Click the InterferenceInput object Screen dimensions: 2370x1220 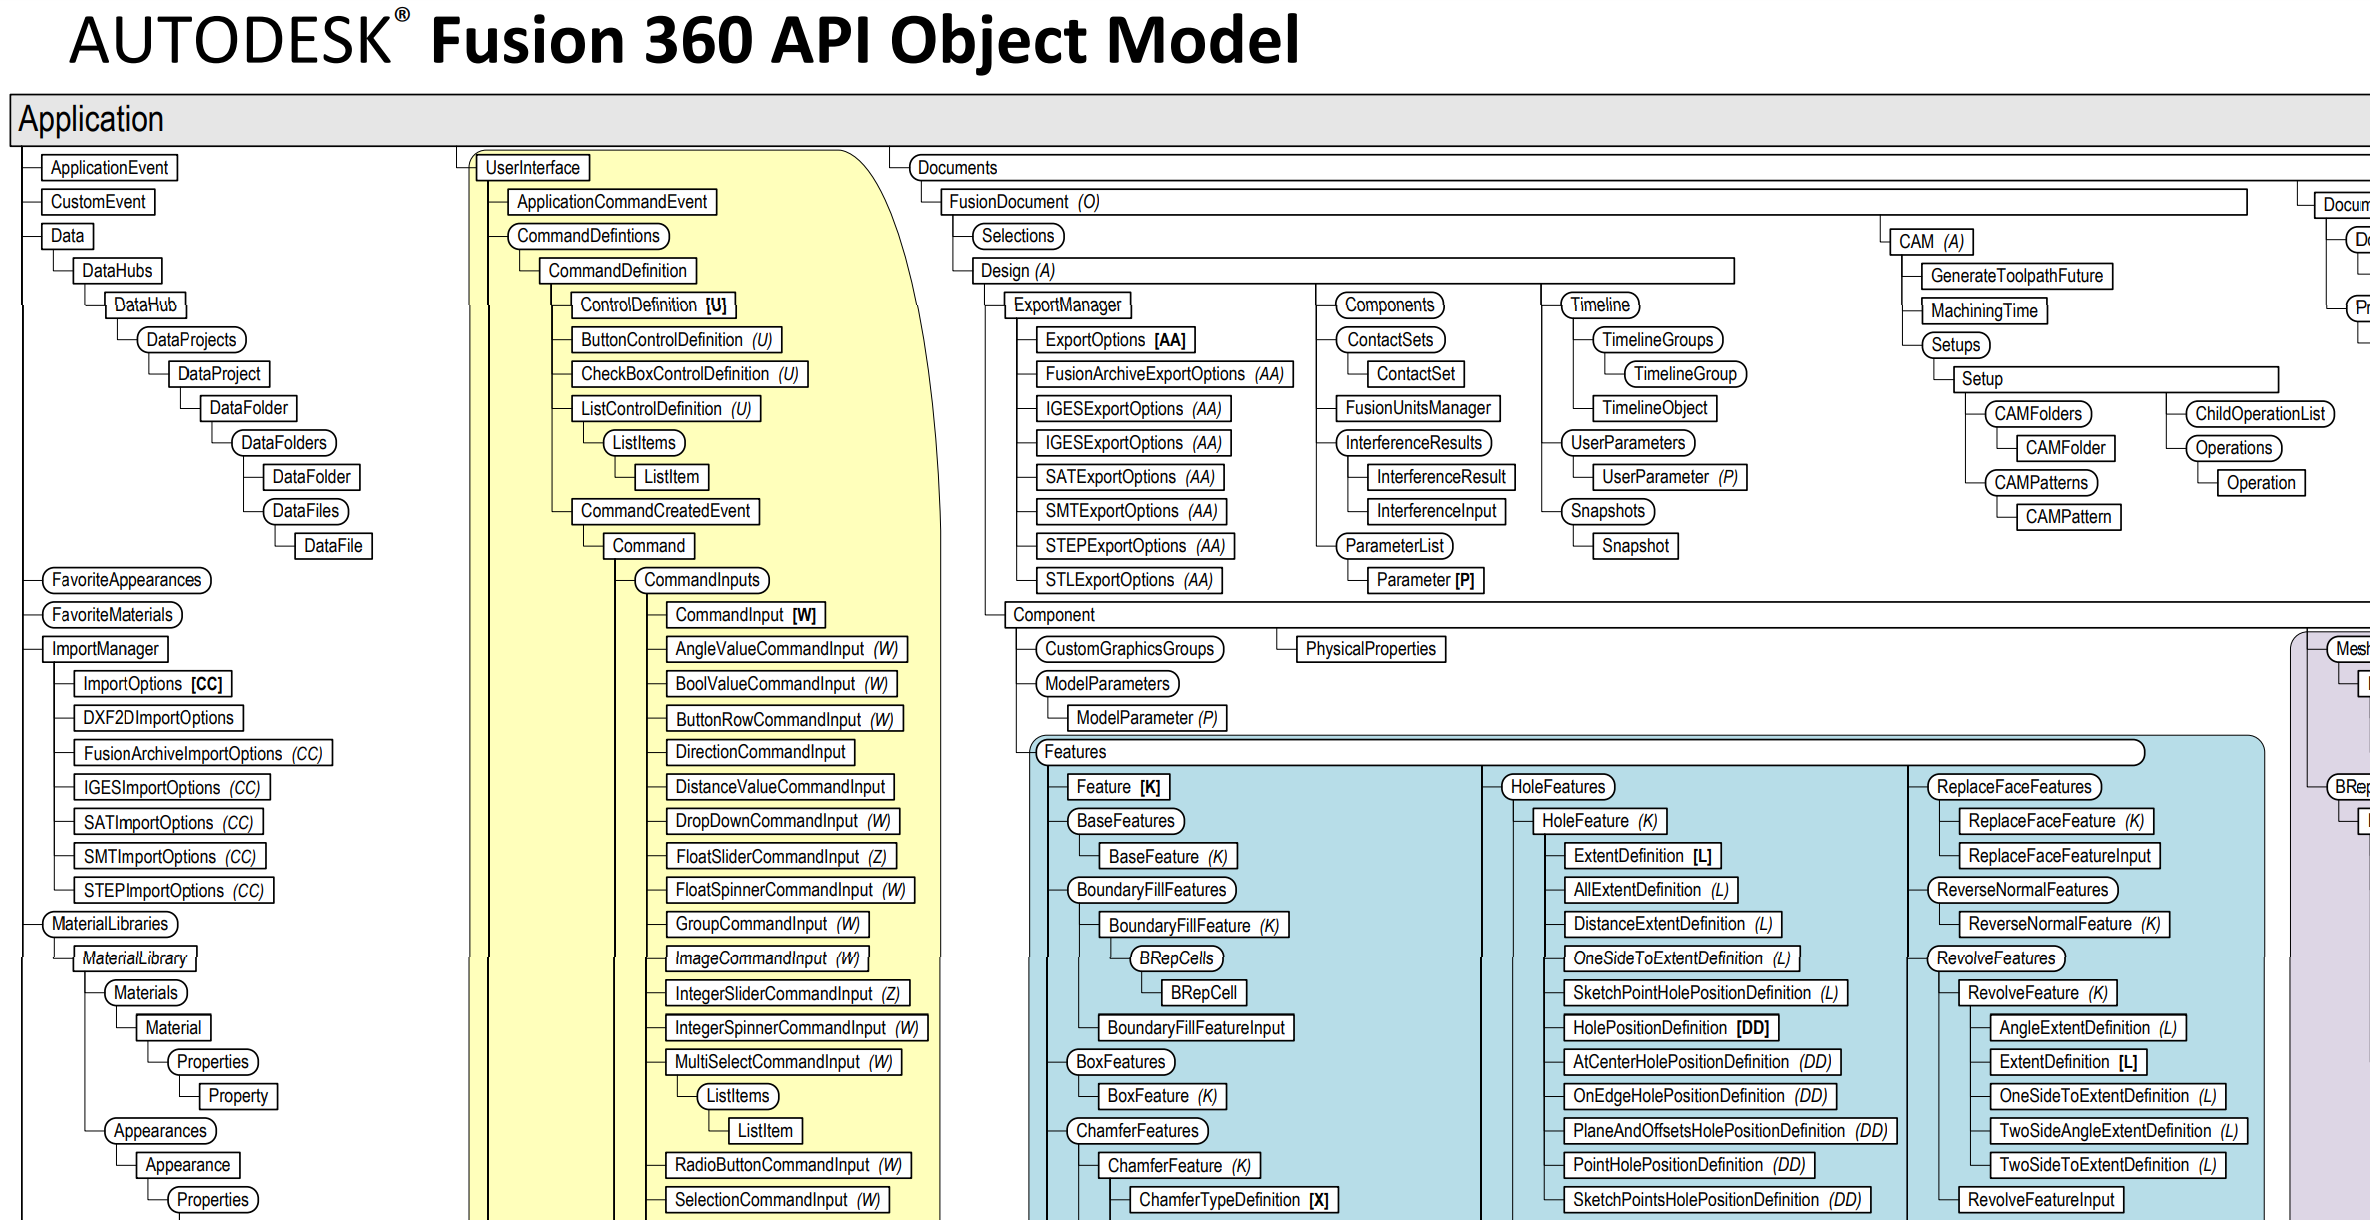tap(1436, 511)
